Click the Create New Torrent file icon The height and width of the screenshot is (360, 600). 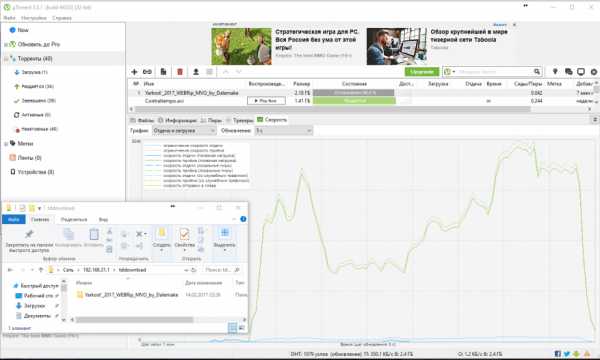point(163,72)
